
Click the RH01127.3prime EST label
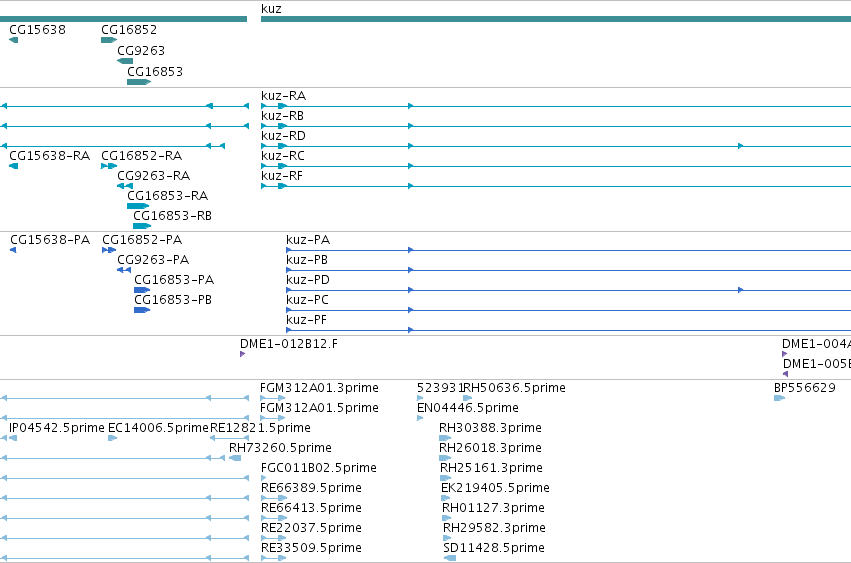[x=493, y=508]
